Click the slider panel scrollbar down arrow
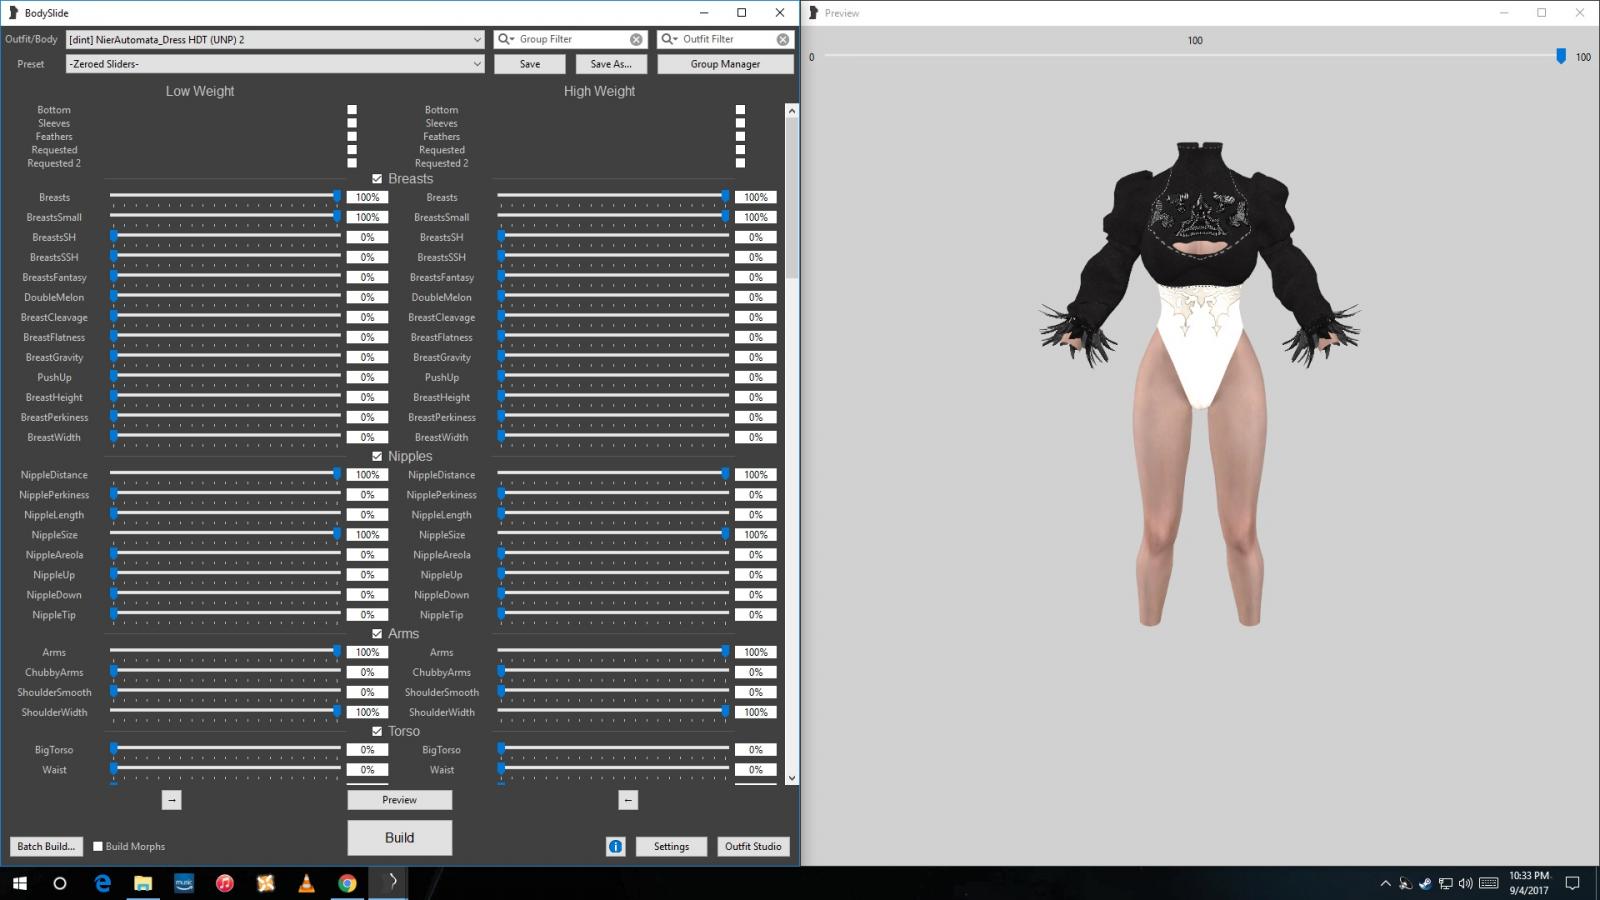 (792, 778)
